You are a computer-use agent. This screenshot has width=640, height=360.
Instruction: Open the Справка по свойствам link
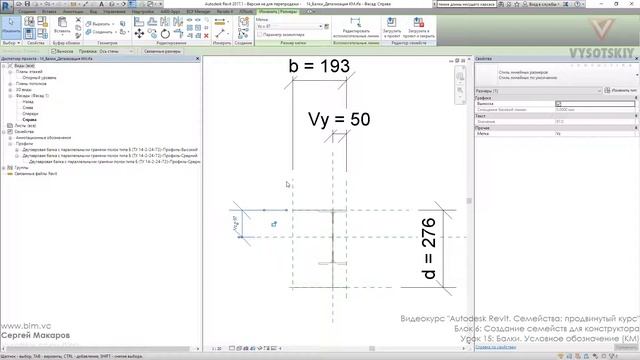click(496, 347)
